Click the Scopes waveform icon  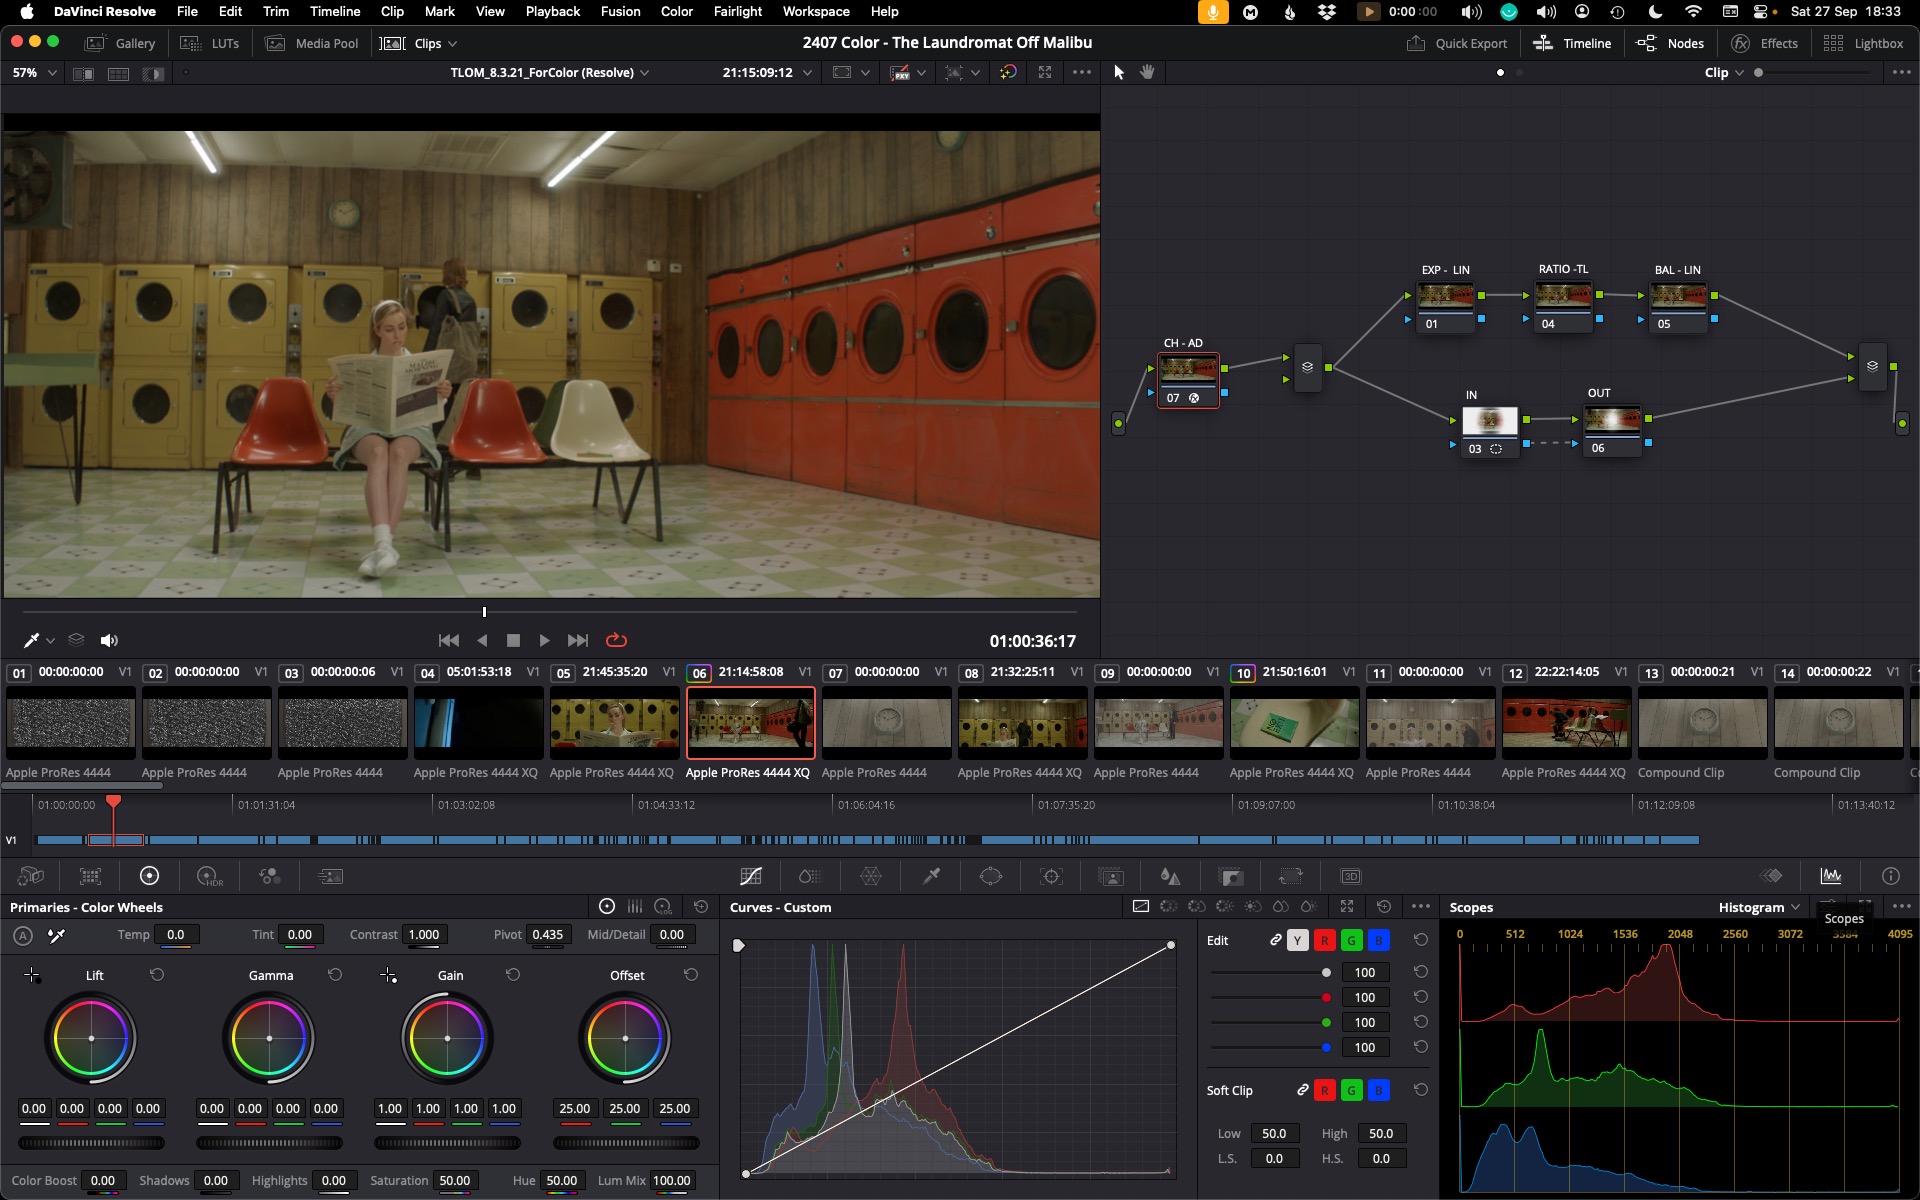[1831, 876]
